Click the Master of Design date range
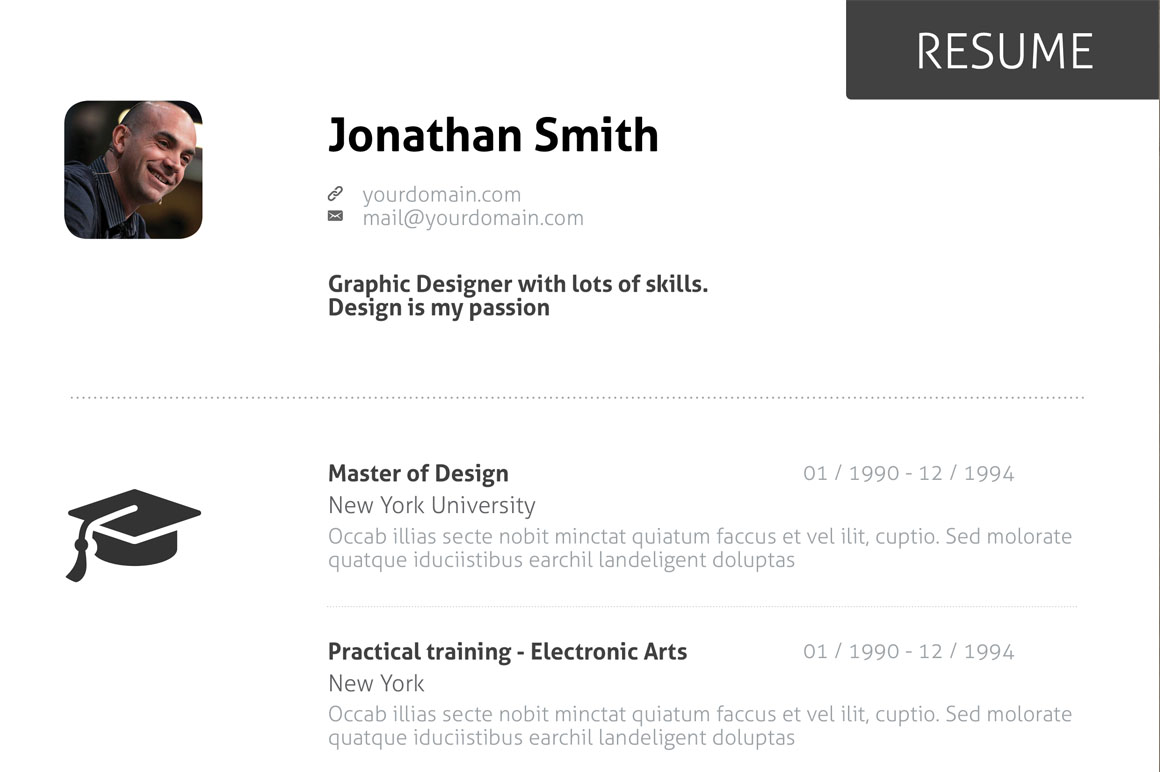Screen dimensions: 1160x772 point(908,474)
